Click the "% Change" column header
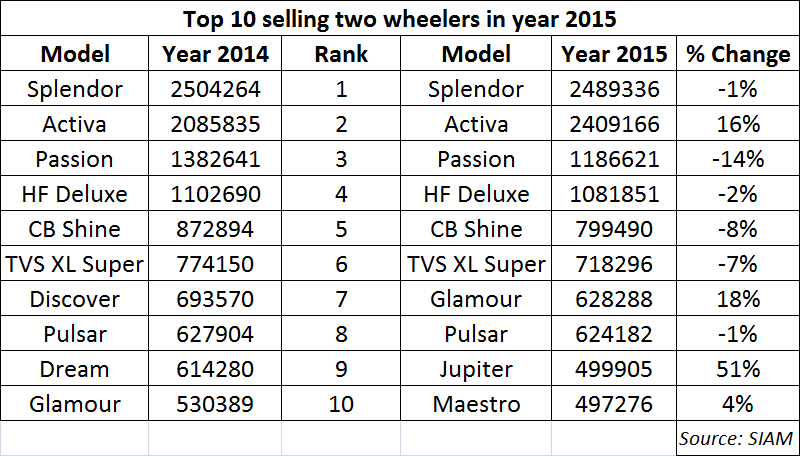This screenshot has height=456, width=800. [738, 54]
